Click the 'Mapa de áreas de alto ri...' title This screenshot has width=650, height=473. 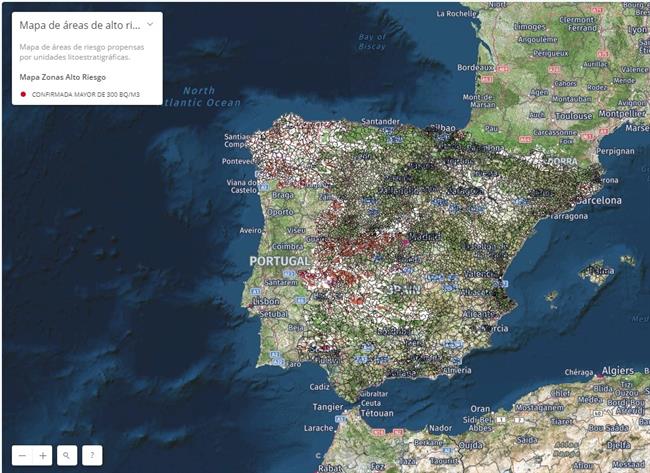[x=80, y=25]
